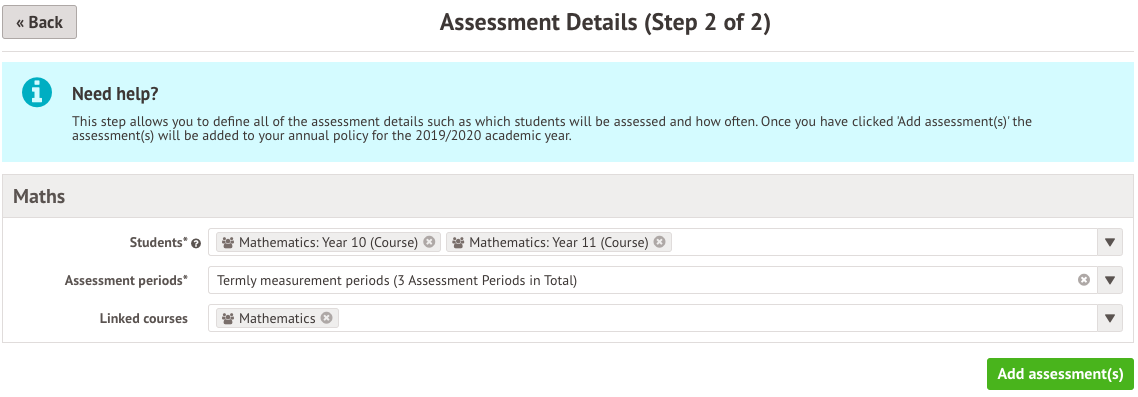Click inside the Linked courses field
The image size is (1138, 397).
point(715,318)
